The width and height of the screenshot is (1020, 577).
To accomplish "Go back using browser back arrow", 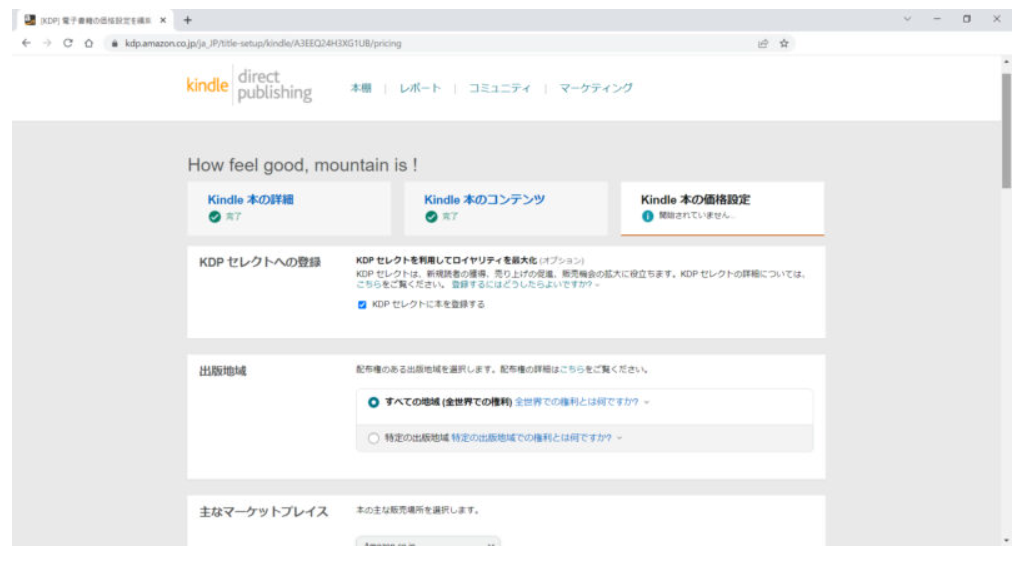I will click(x=26, y=43).
